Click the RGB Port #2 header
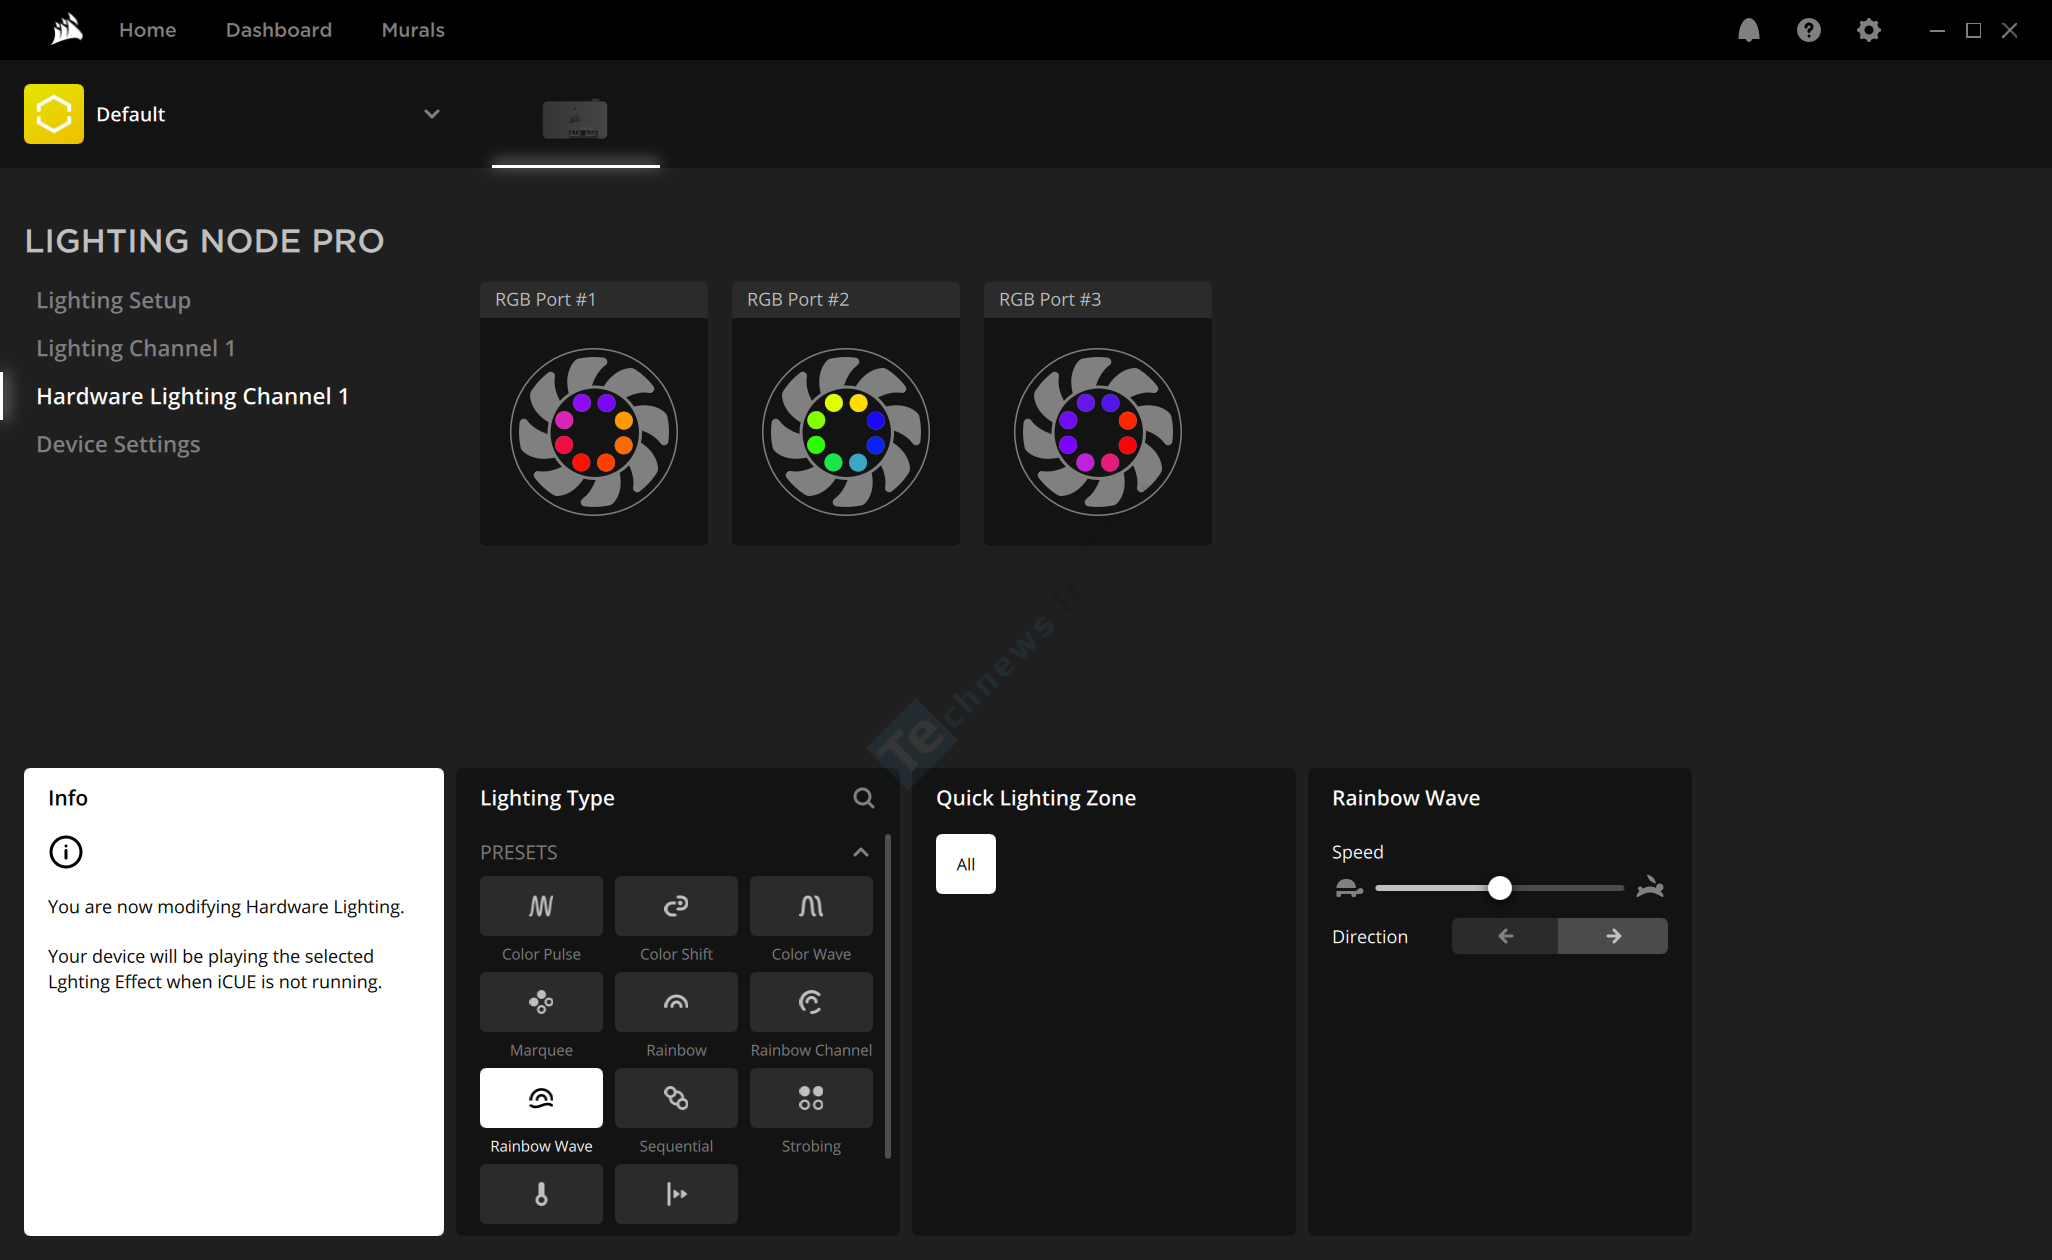2052x1260 pixels. [x=846, y=300]
